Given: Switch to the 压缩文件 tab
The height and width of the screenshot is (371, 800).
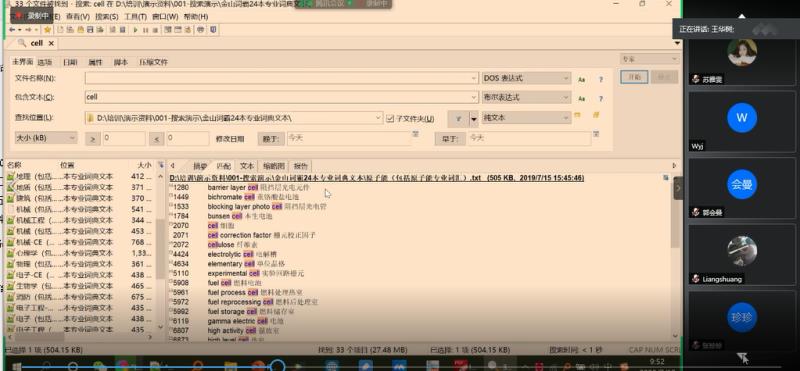Looking at the screenshot, I should [x=154, y=62].
